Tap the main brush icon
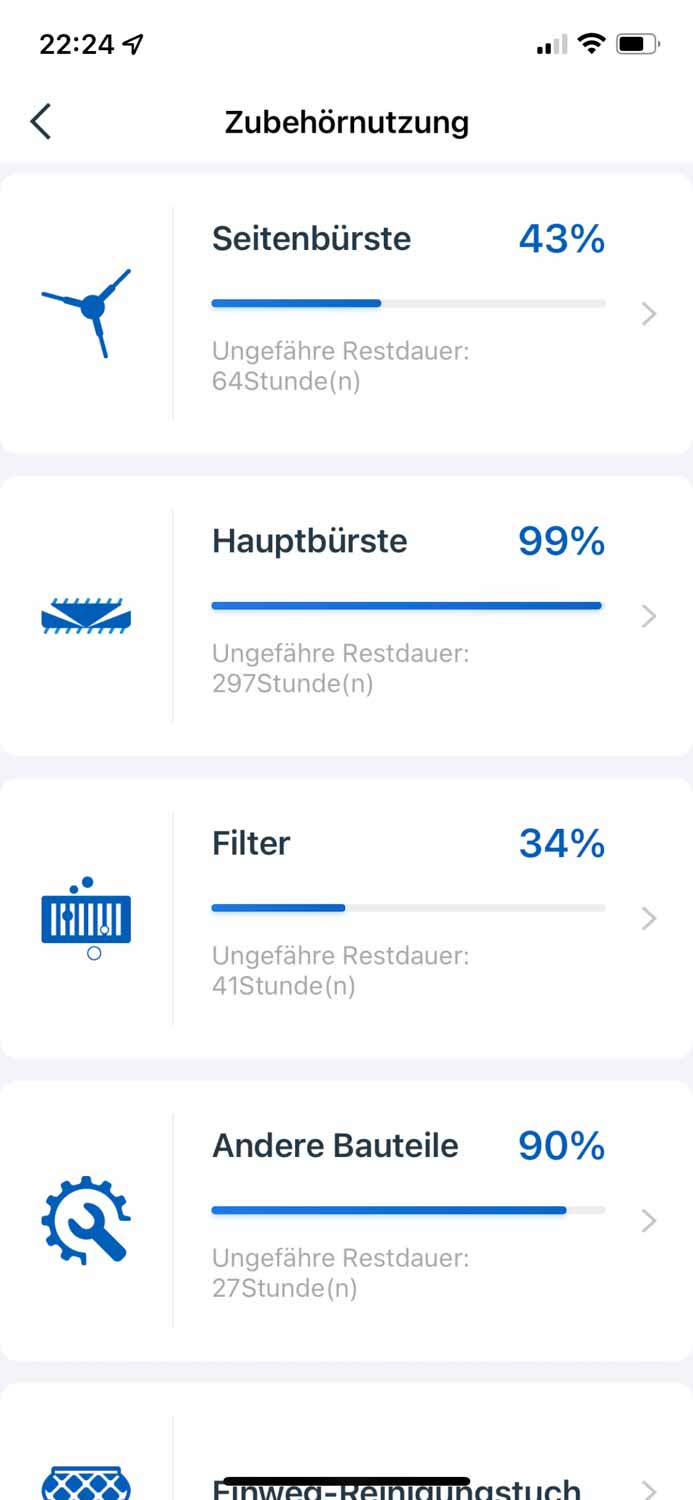Image resolution: width=693 pixels, height=1500 pixels. [86, 615]
